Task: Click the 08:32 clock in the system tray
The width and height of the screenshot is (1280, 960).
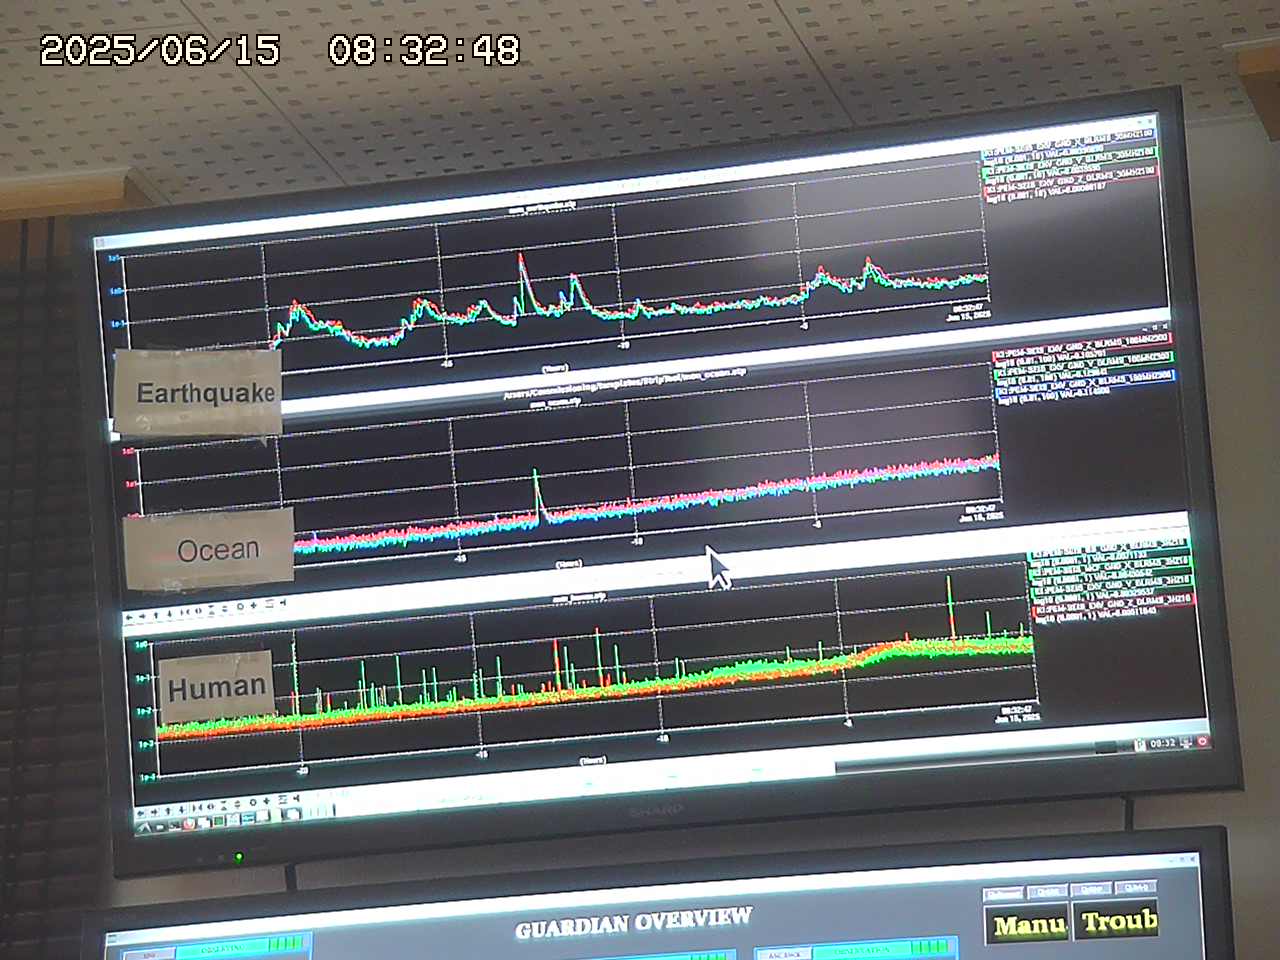Action: 1163,743
